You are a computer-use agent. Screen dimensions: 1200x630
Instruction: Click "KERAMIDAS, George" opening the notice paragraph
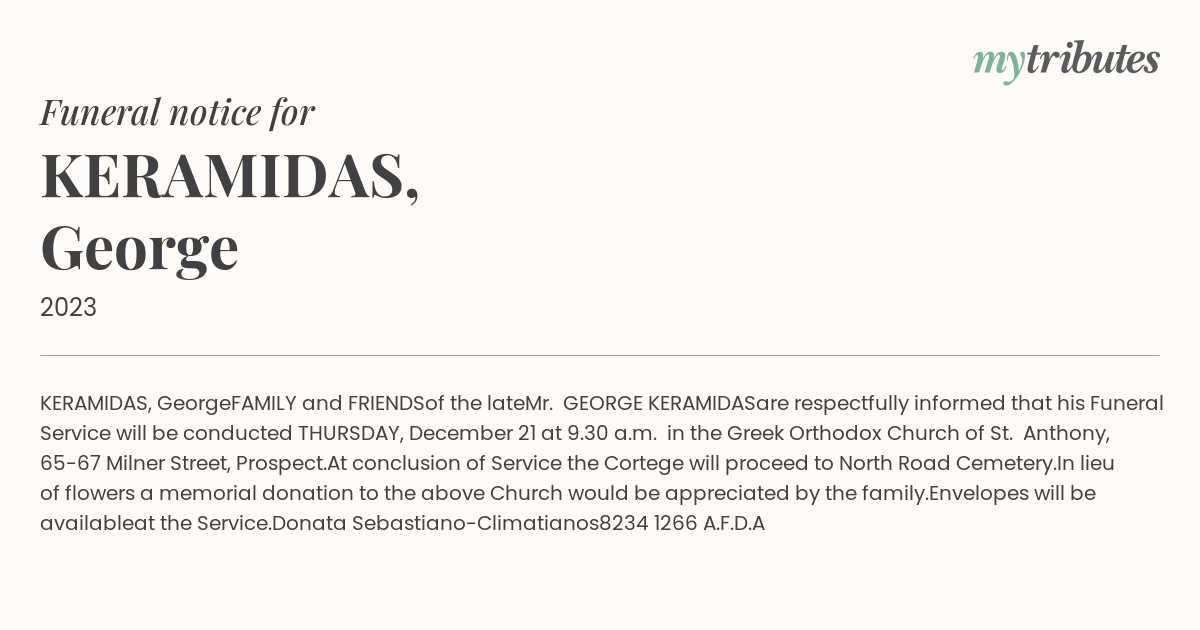tap(135, 404)
